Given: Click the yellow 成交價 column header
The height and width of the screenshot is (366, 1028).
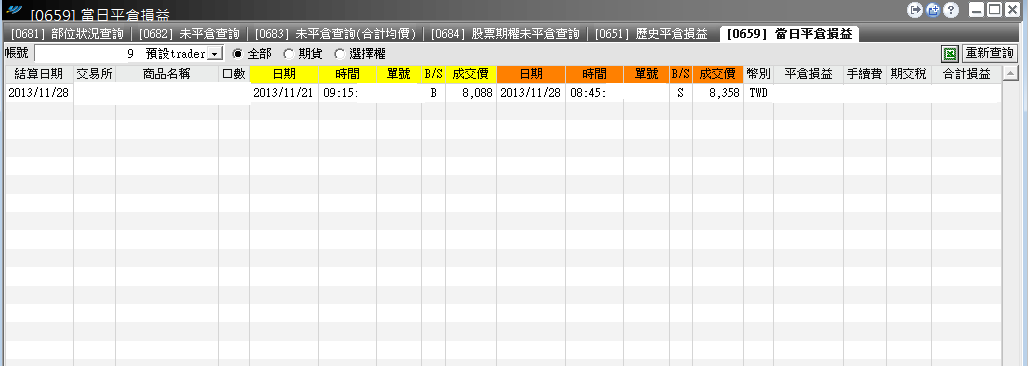Looking at the screenshot, I should point(471,74).
